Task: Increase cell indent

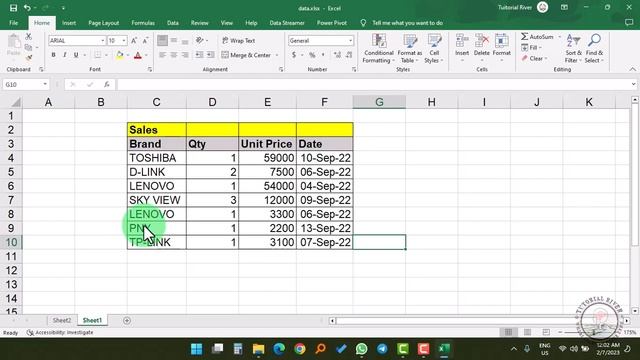Action: [x=211, y=55]
